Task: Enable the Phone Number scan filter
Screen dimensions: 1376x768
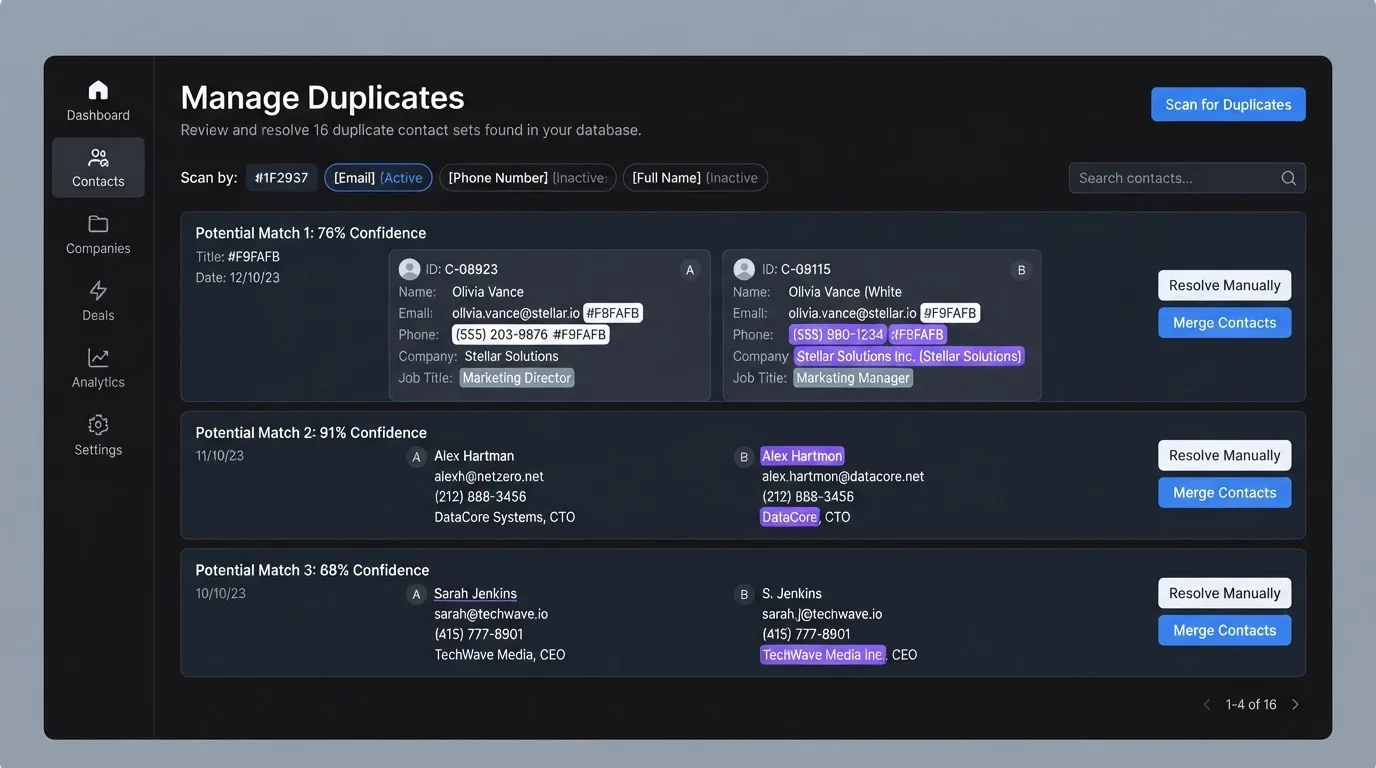Action: (528, 178)
